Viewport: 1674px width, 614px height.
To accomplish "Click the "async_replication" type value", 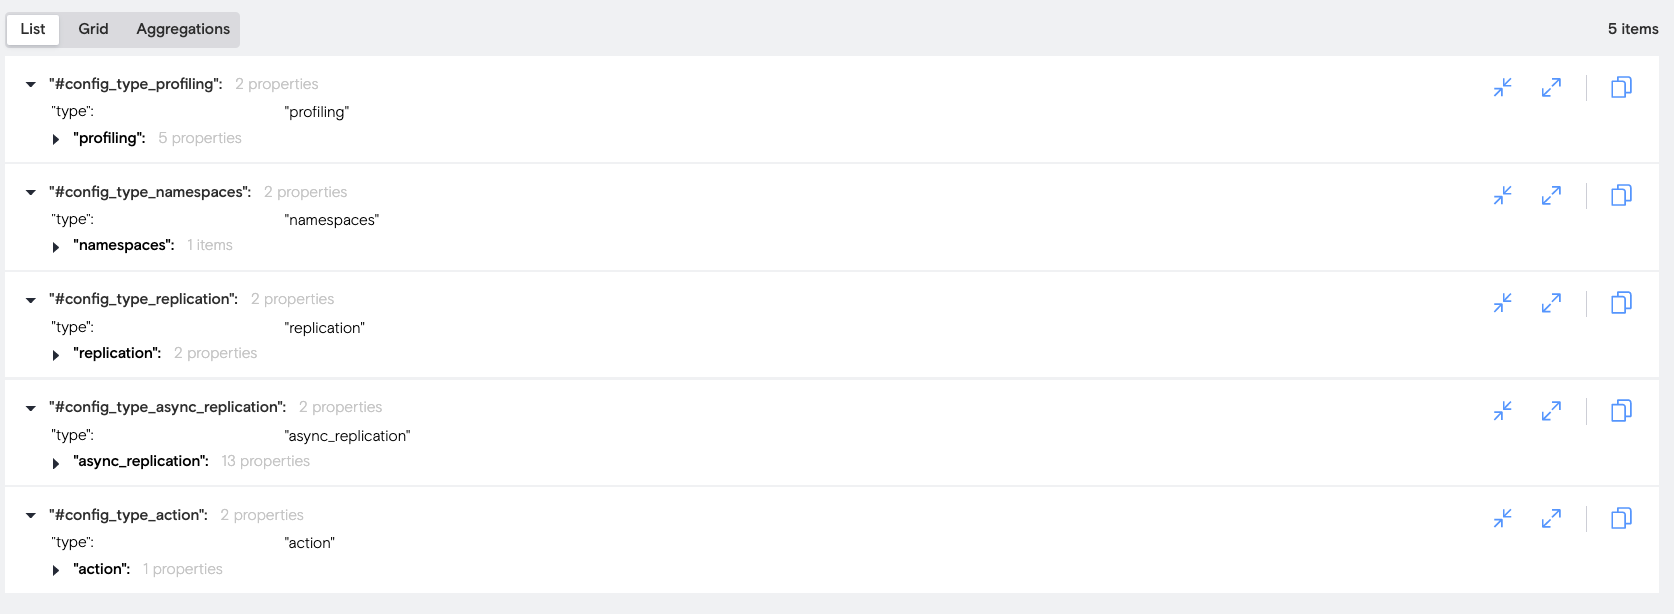I will coord(347,436).
